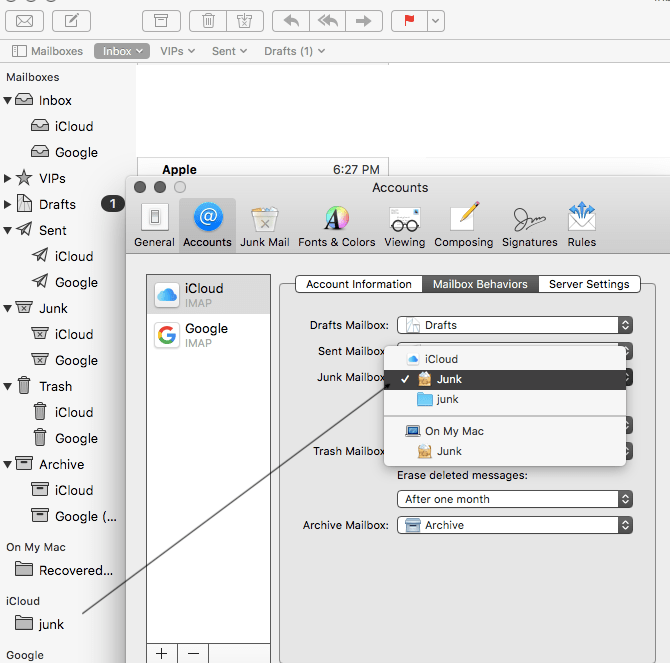The image size is (670, 663).
Task: Open the Drafts Mailbox popup menu
Action: click(x=514, y=325)
